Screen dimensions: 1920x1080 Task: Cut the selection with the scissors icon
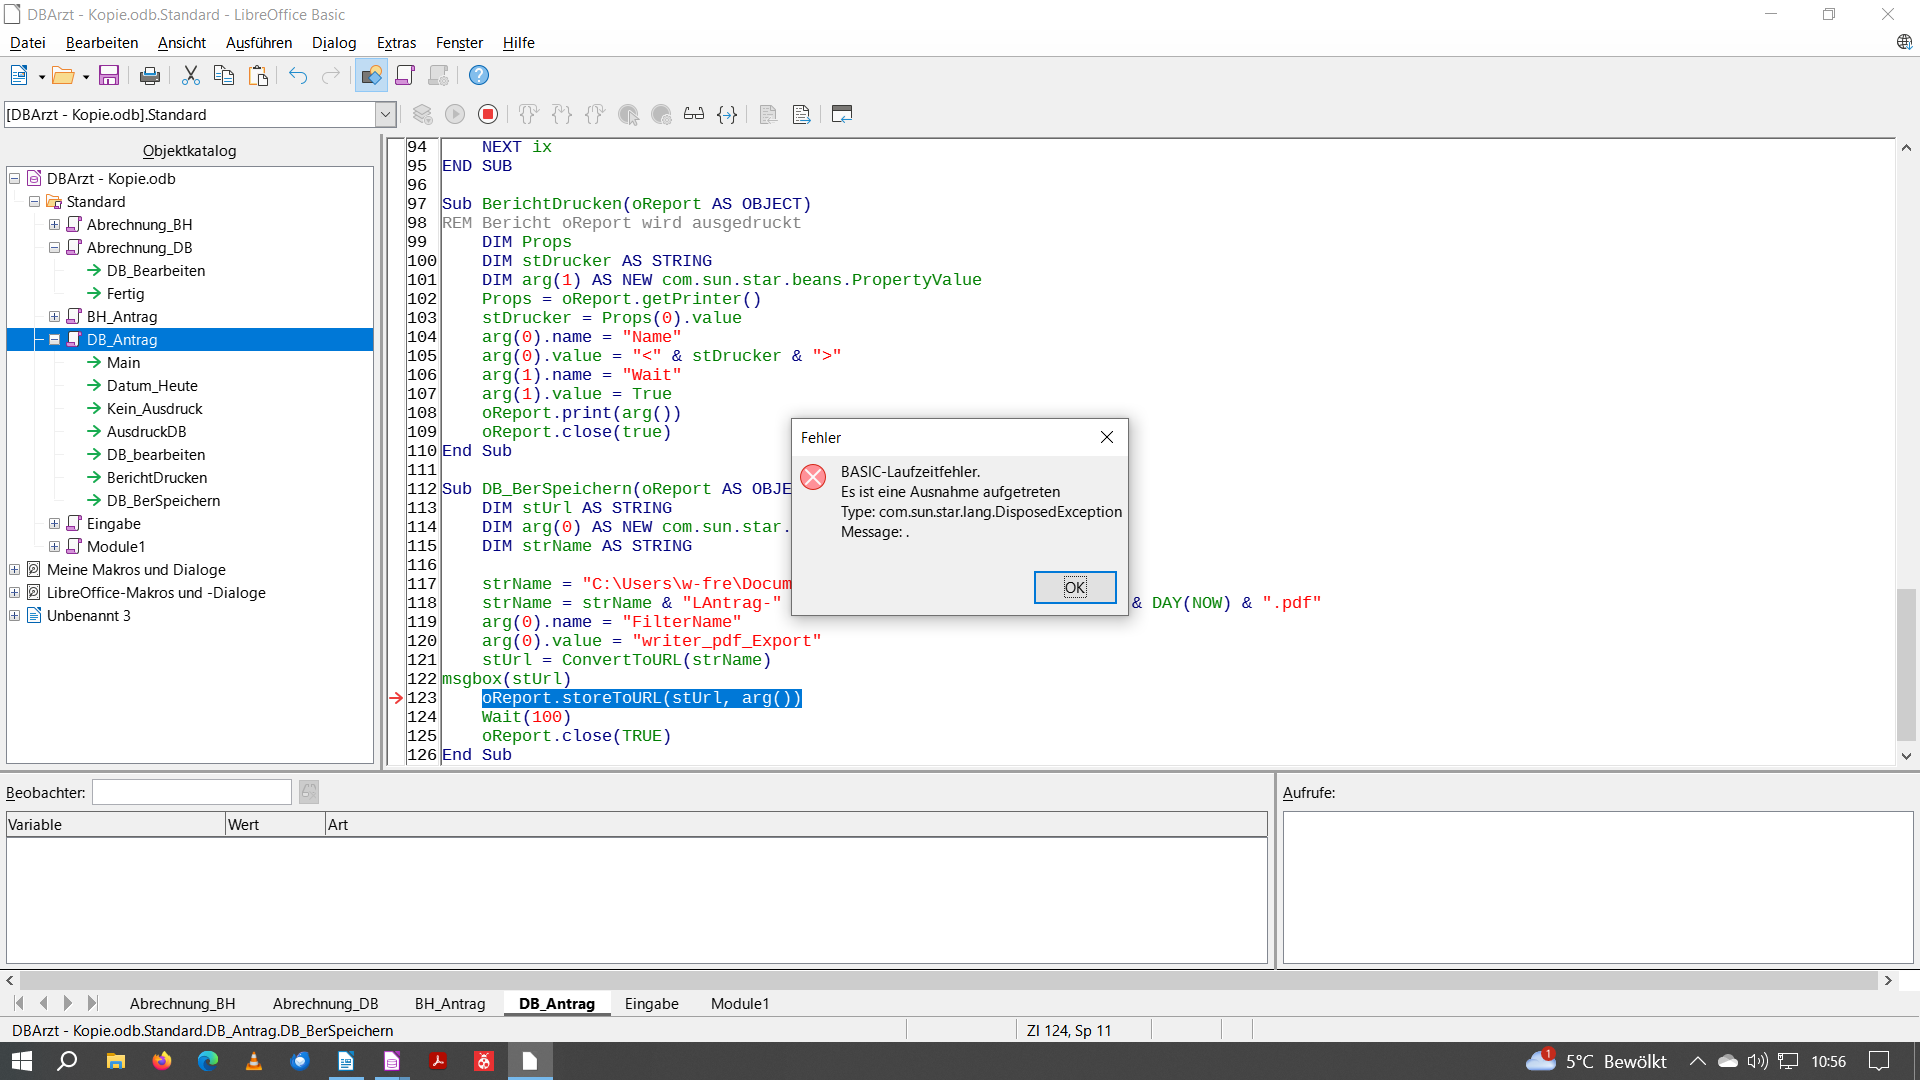(190, 75)
